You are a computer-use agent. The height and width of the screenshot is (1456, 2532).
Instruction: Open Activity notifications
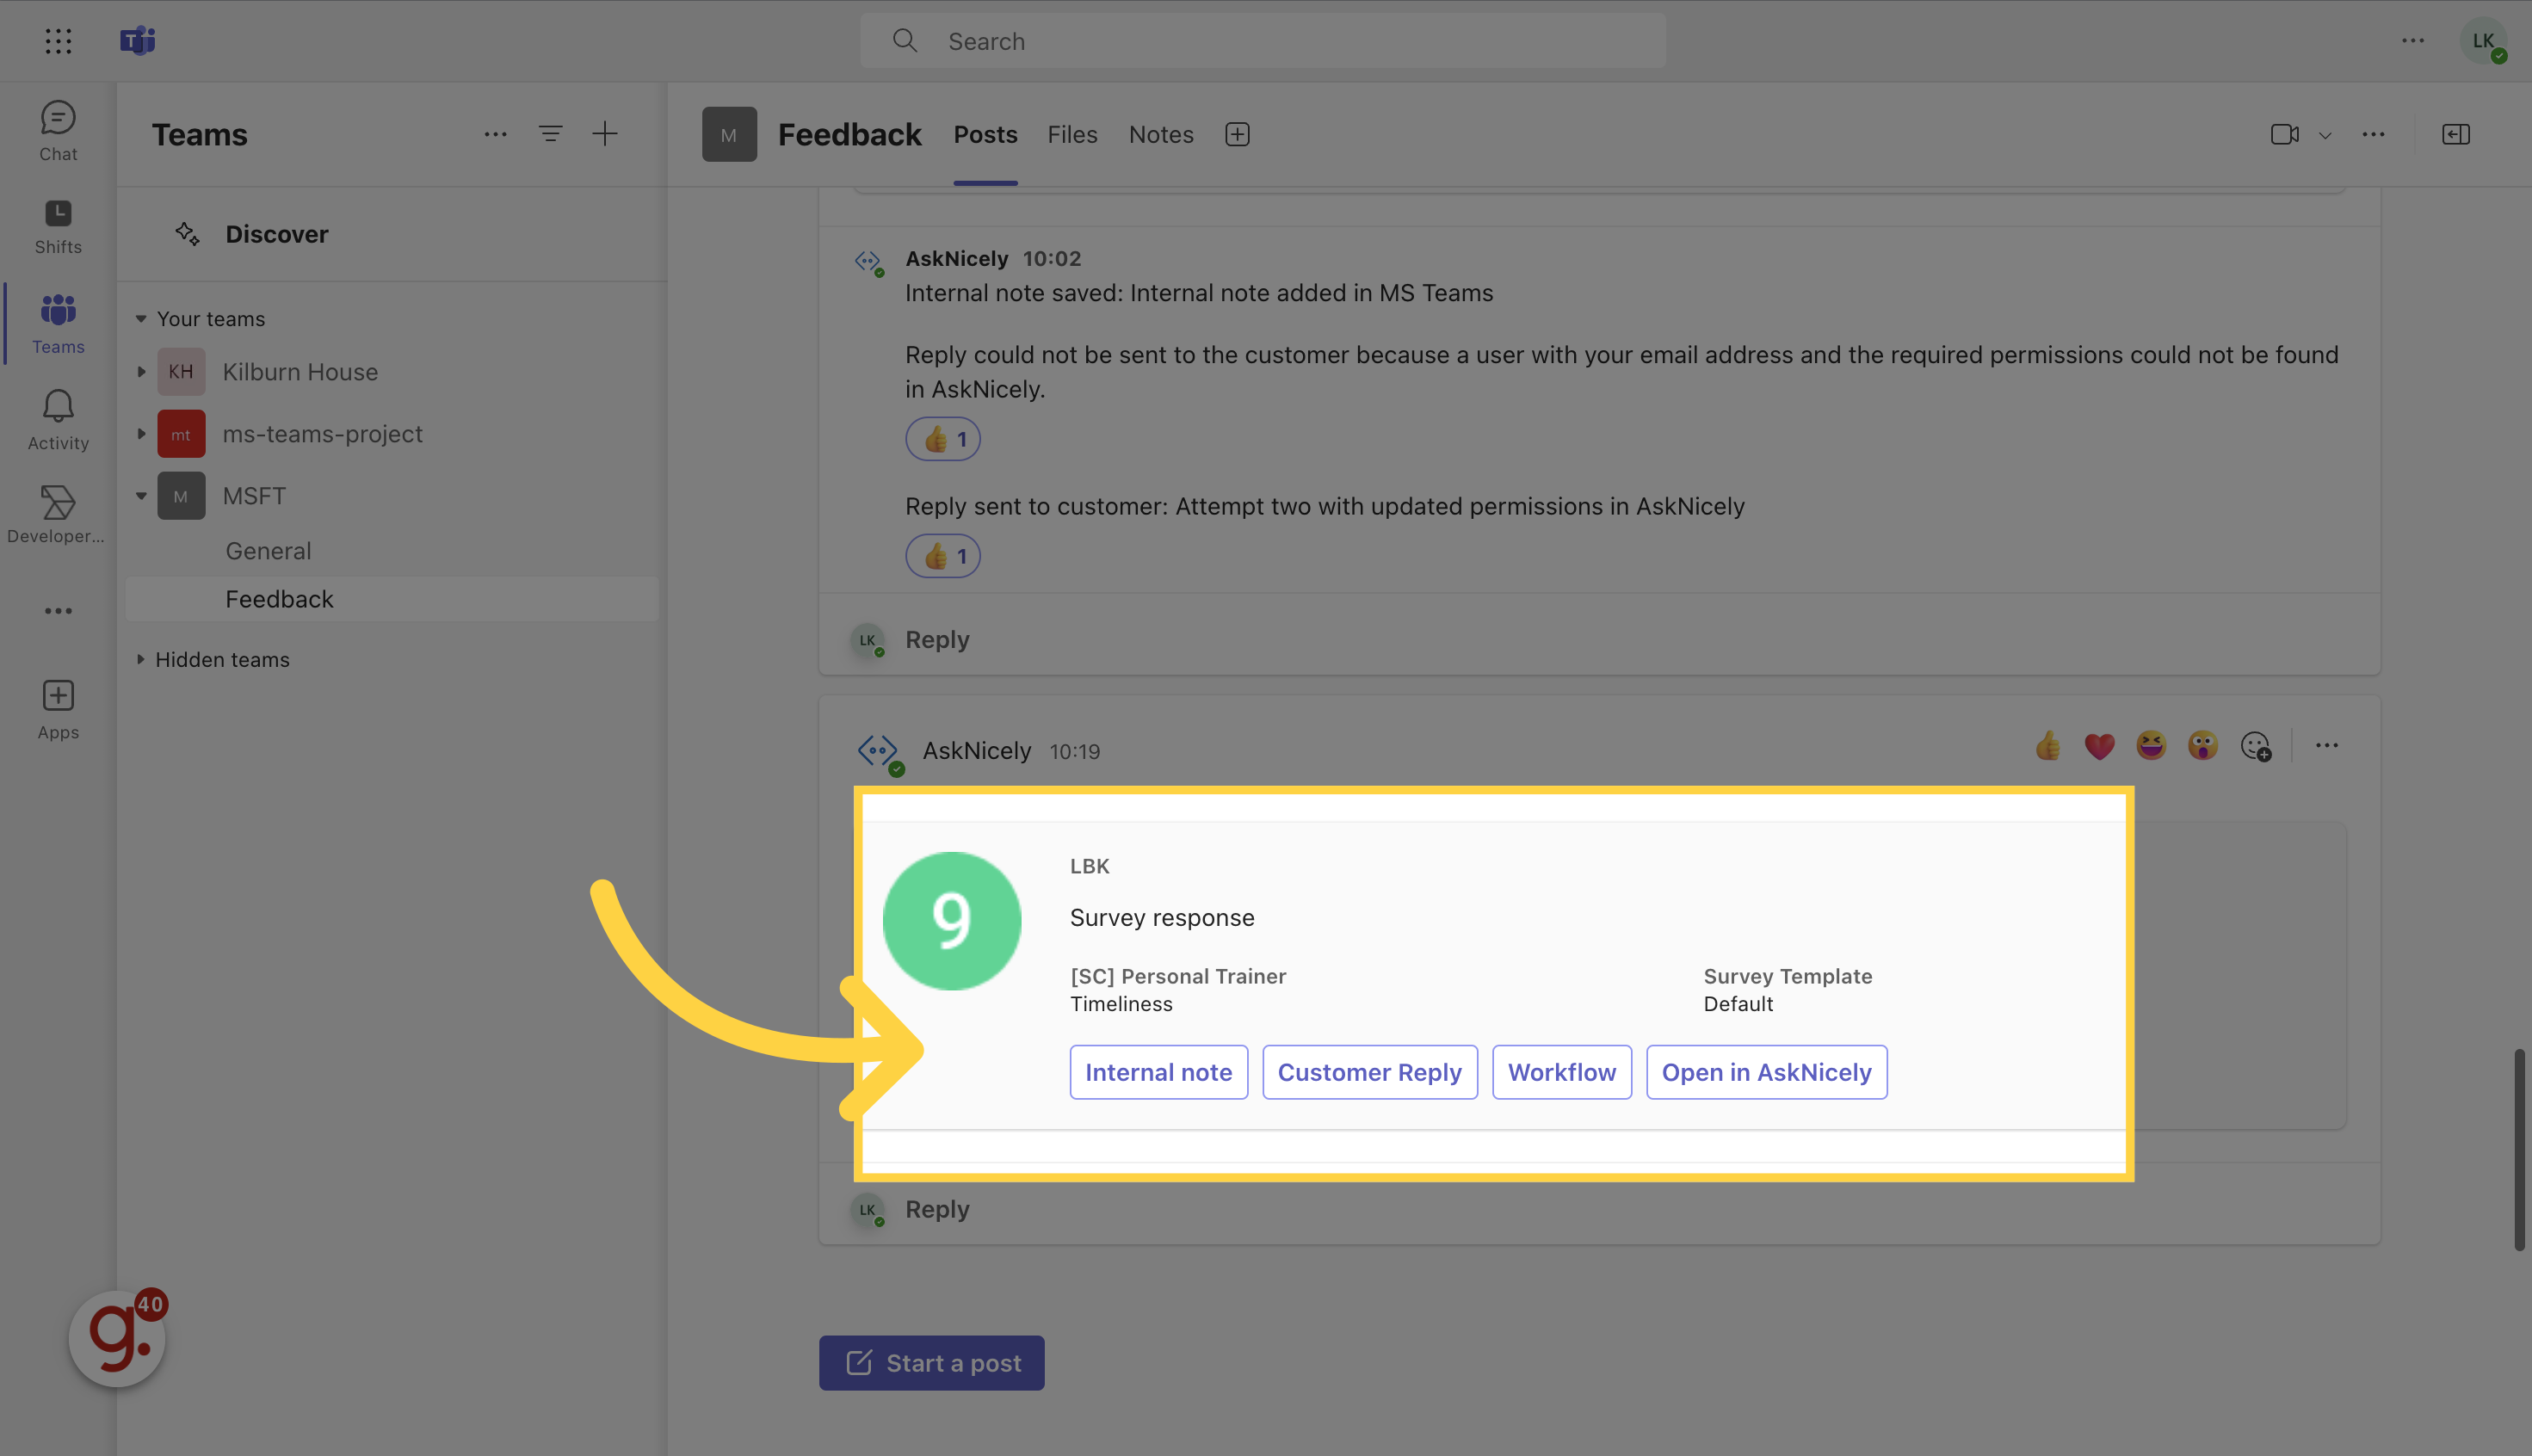point(58,420)
